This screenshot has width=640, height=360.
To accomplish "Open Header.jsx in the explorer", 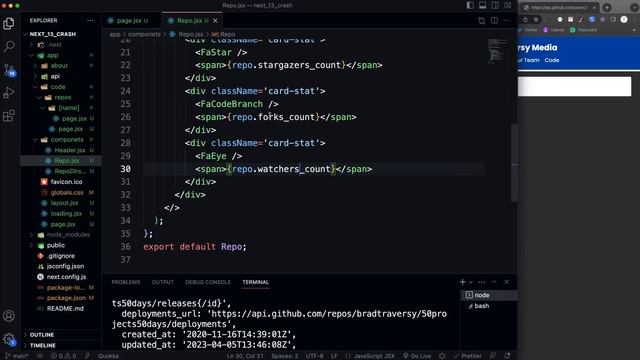I will coord(60,150).
